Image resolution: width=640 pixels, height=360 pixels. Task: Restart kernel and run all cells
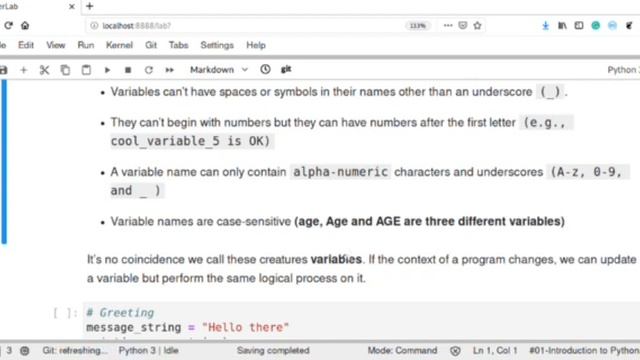pyautogui.click(x=169, y=70)
